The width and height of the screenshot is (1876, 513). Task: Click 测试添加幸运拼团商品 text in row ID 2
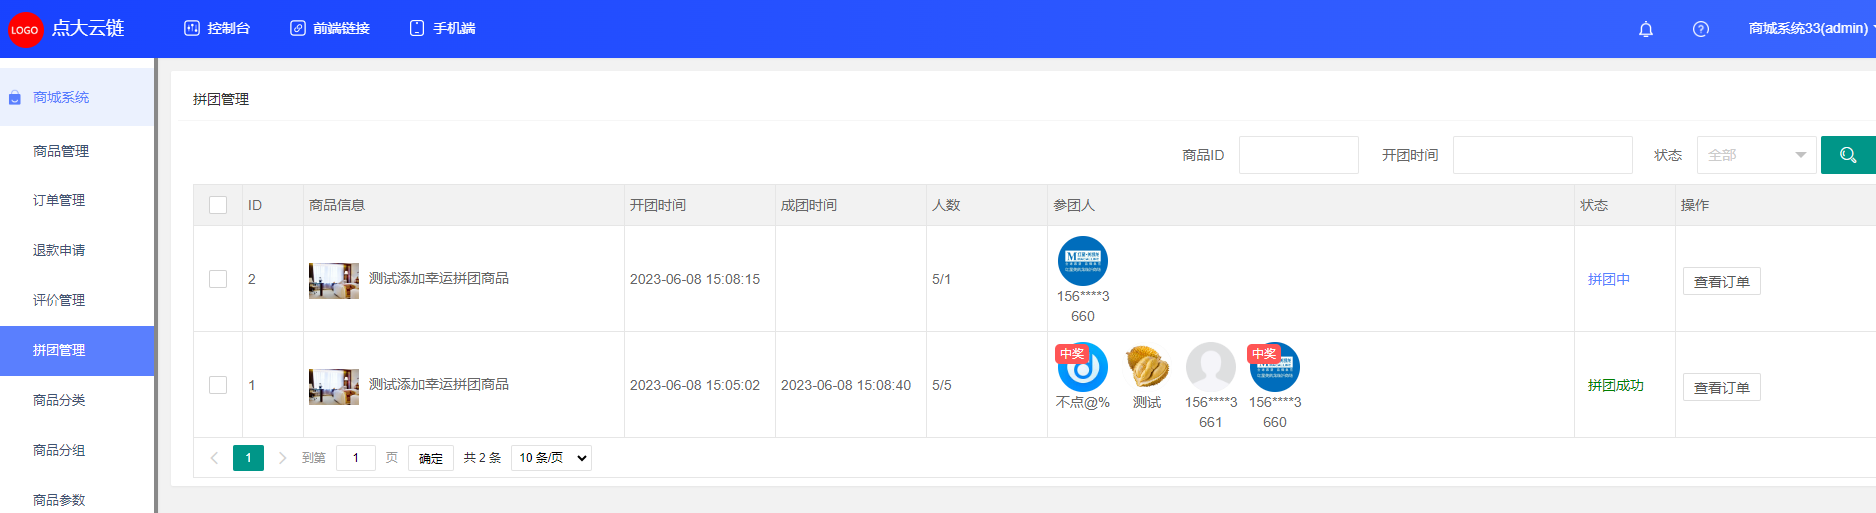pos(439,278)
